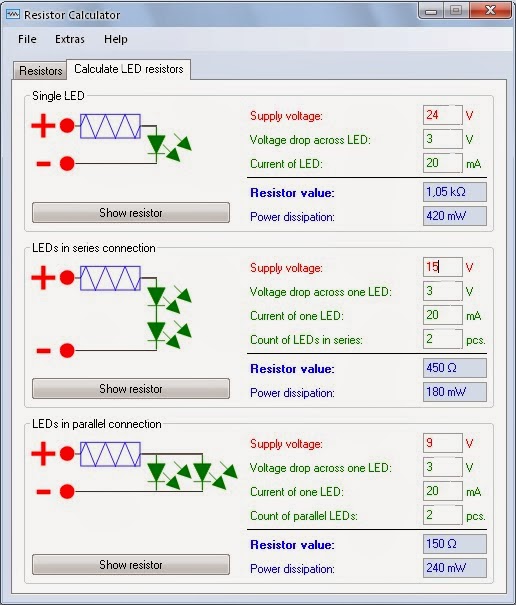516x605 pixels.
Task: Click the Count of LEDs in series field
Action: [x=442, y=339]
